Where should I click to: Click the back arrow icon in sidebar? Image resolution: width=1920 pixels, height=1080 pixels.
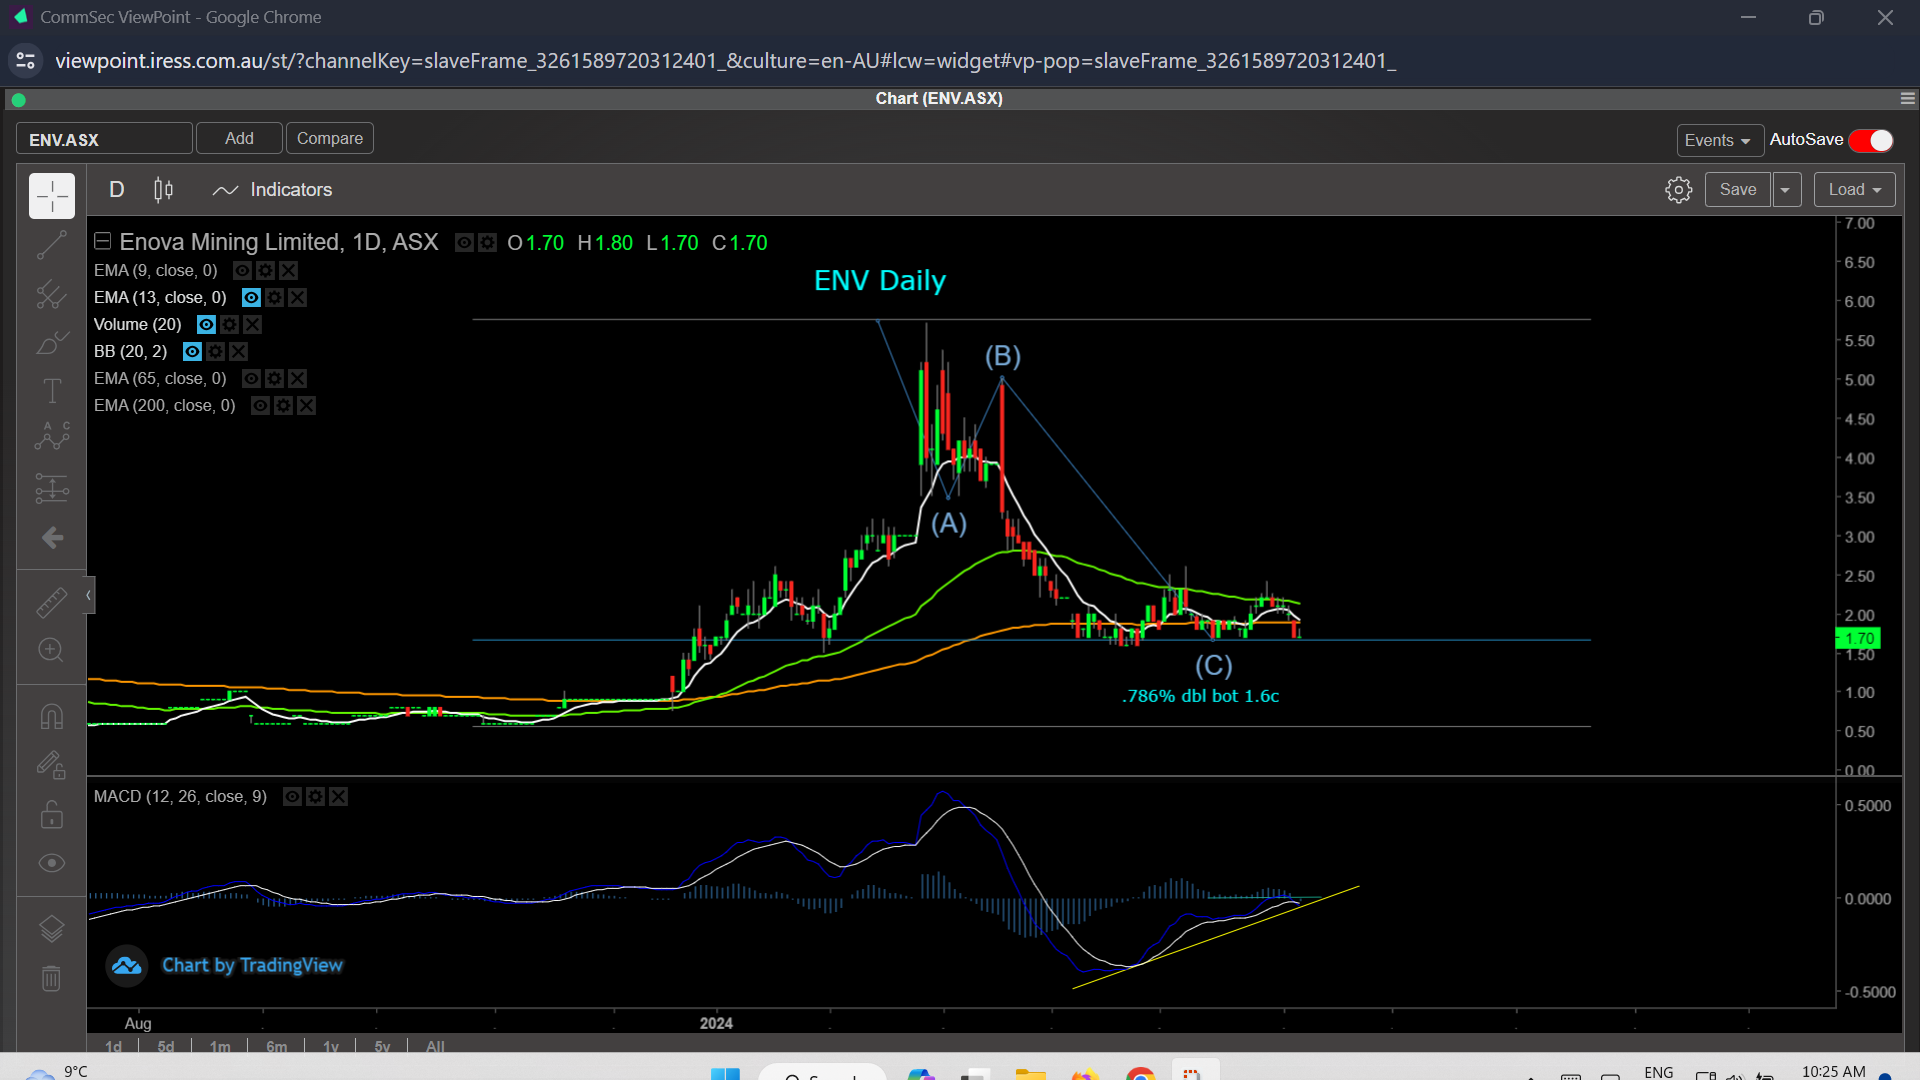tap(52, 538)
